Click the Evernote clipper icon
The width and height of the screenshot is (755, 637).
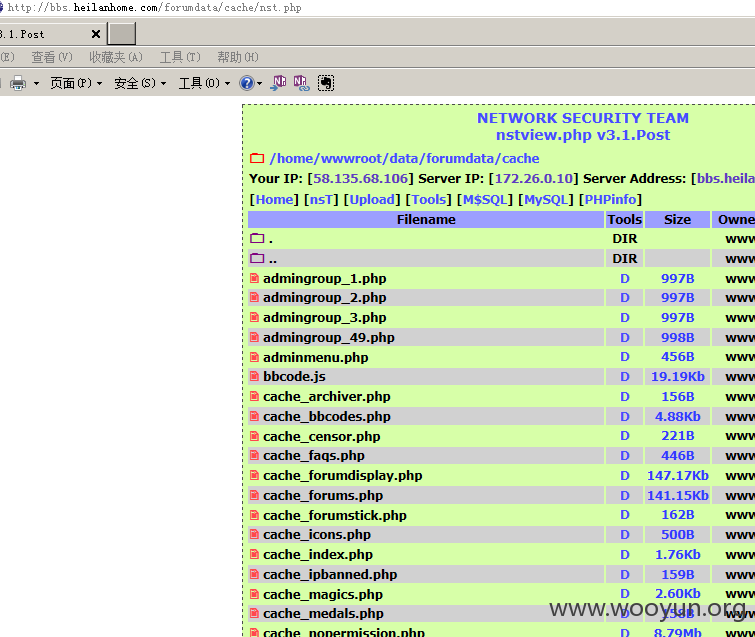[x=326, y=83]
